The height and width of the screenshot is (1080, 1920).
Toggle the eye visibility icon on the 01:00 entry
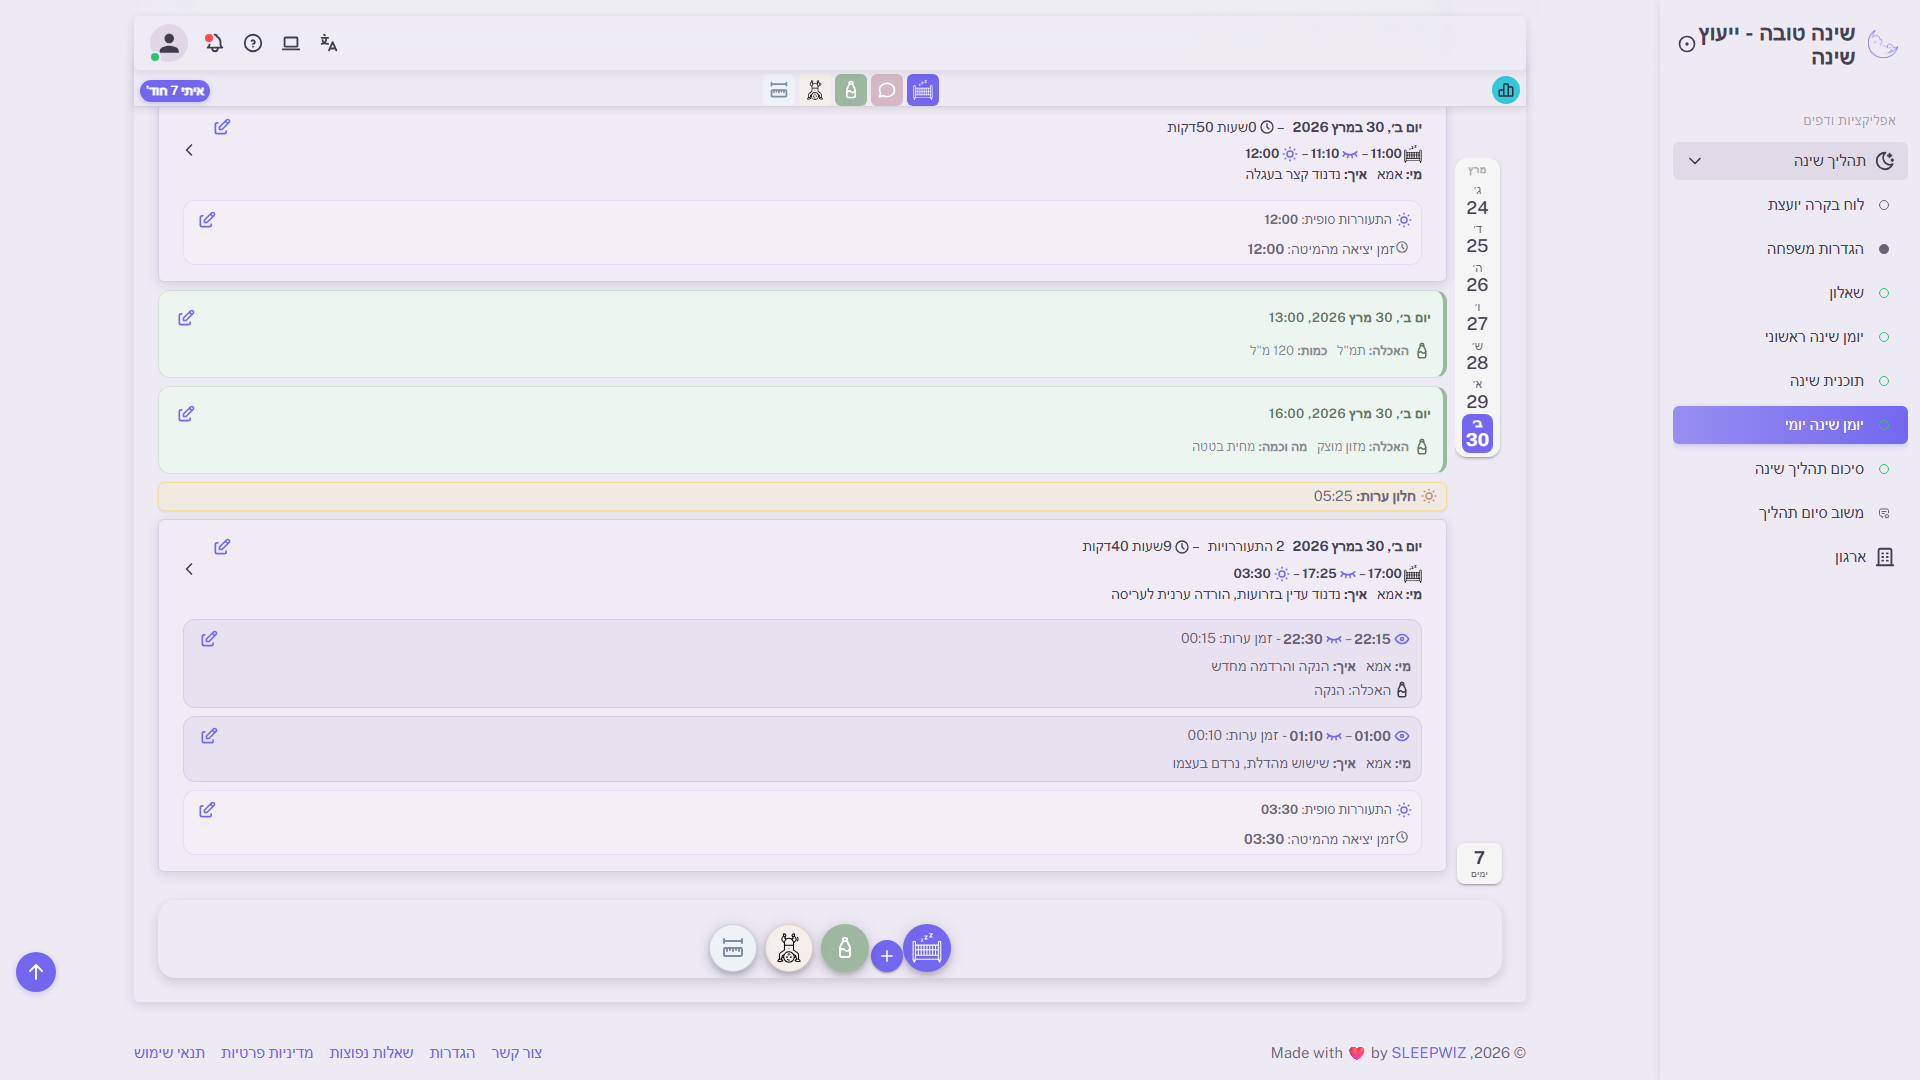tap(1401, 735)
